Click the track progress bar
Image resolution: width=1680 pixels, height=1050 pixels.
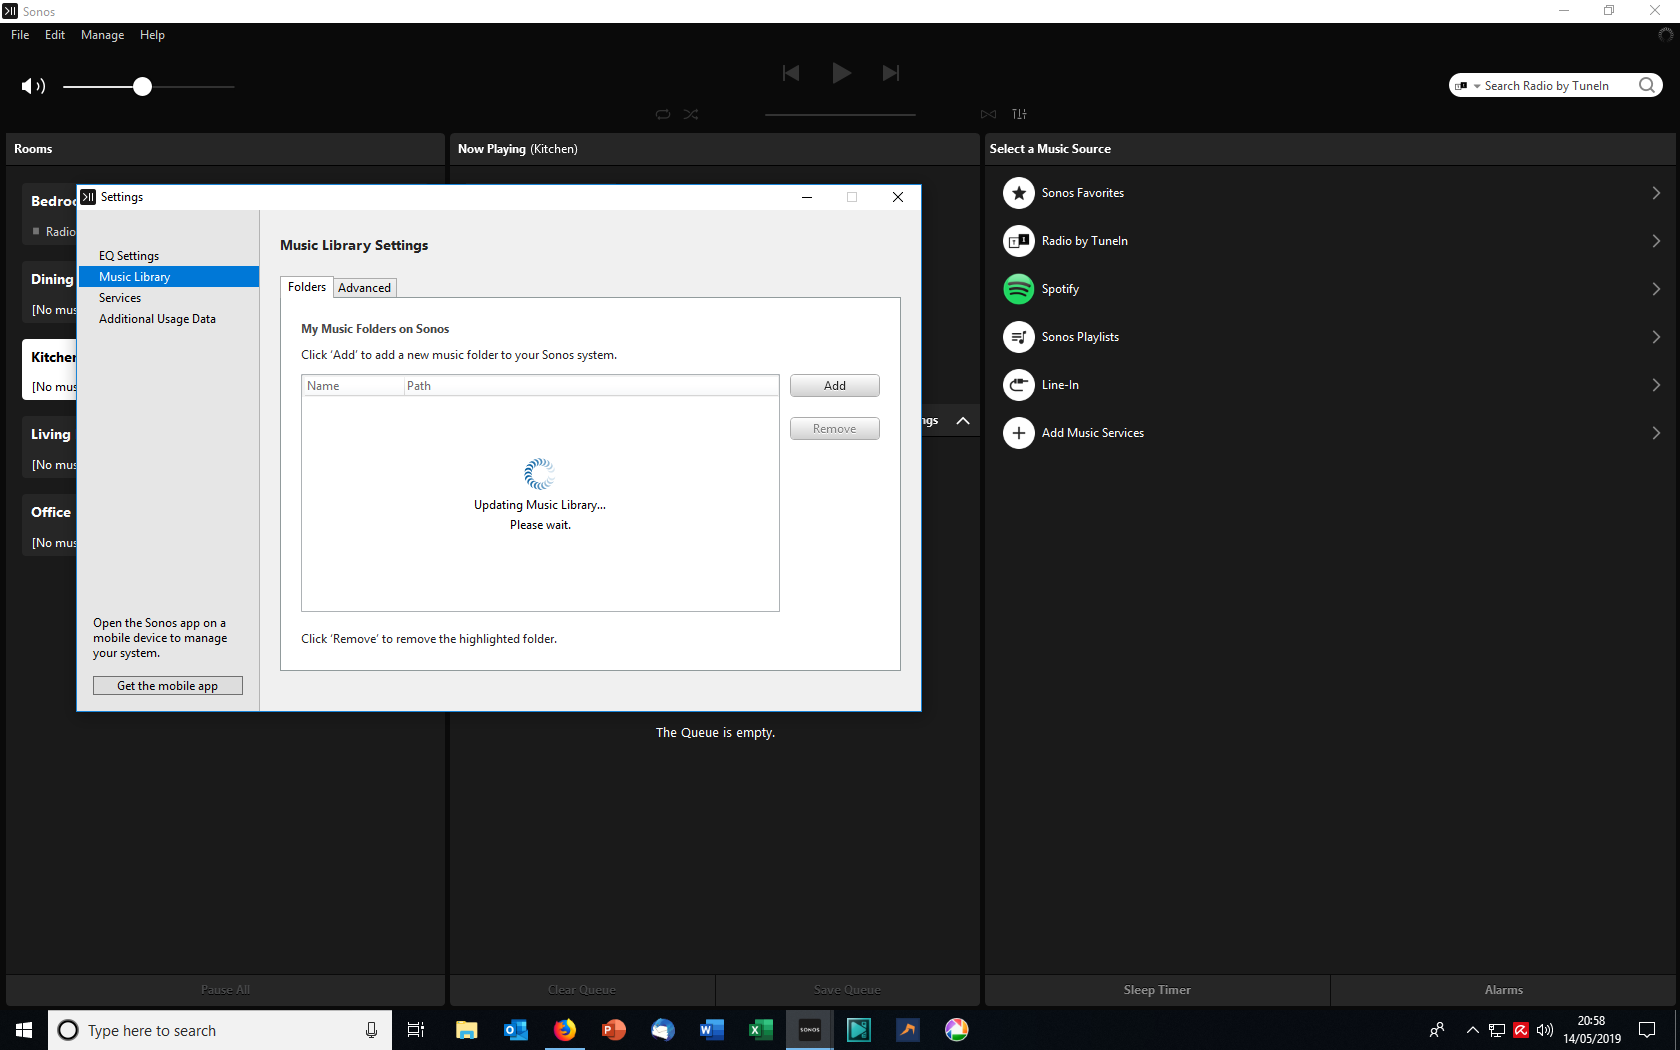(x=840, y=115)
